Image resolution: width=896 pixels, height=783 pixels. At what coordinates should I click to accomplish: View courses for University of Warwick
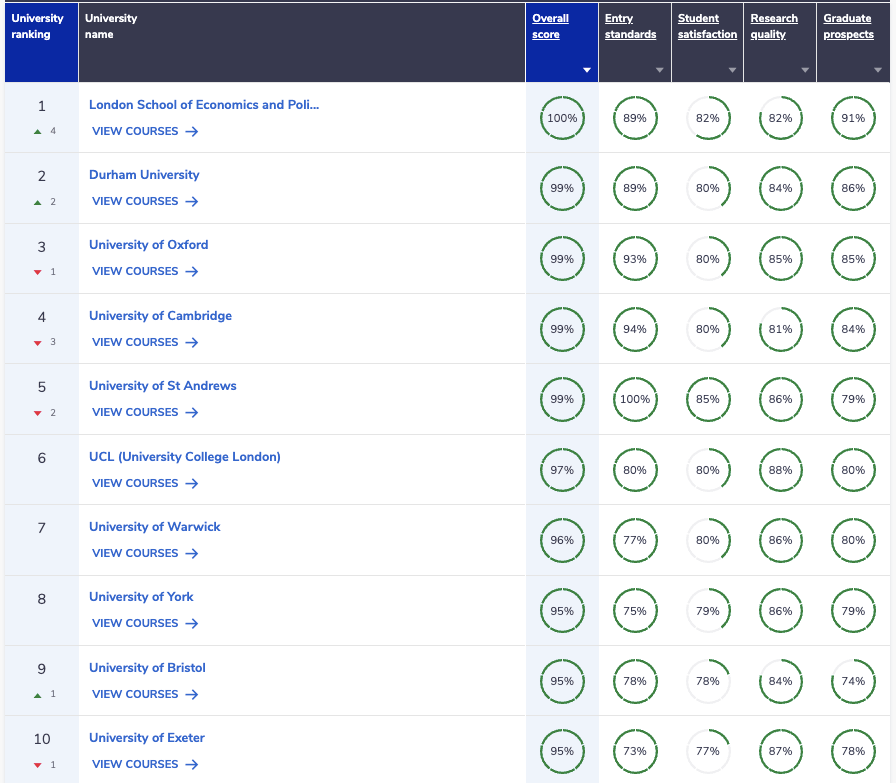click(145, 553)
